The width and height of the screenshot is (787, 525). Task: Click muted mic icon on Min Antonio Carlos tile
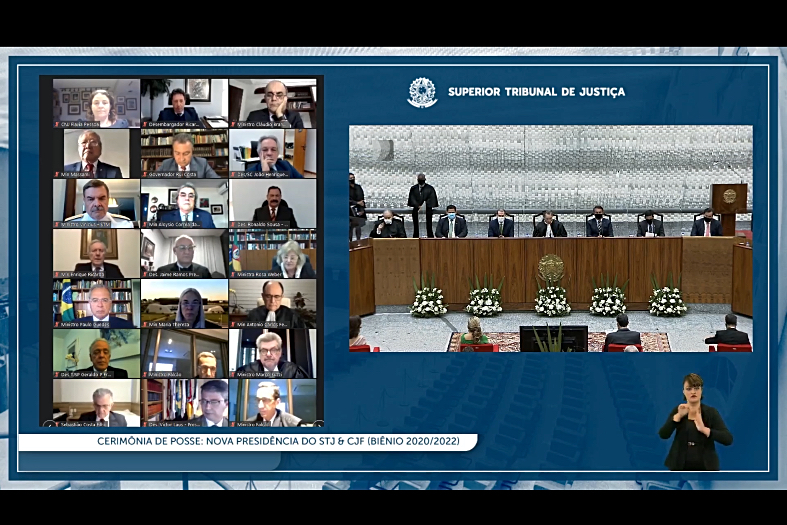pos(232,325)
